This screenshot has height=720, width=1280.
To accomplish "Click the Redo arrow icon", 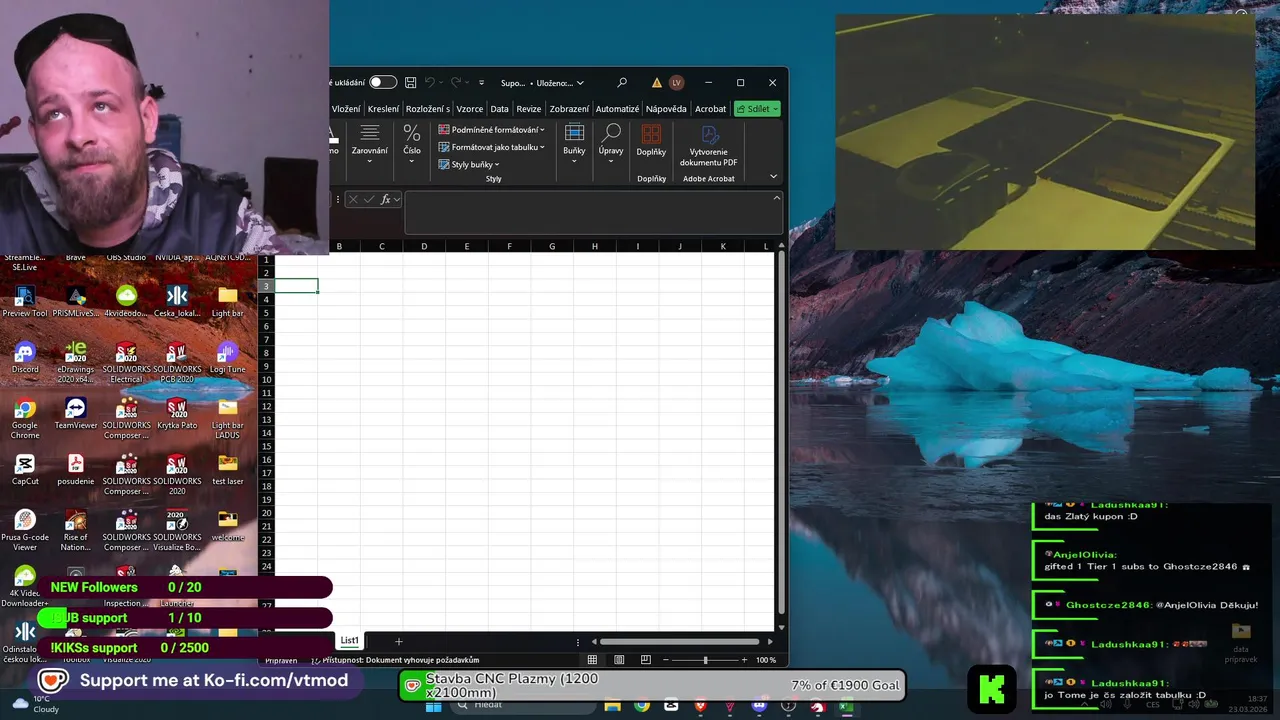I will click(x=455, y=83).
